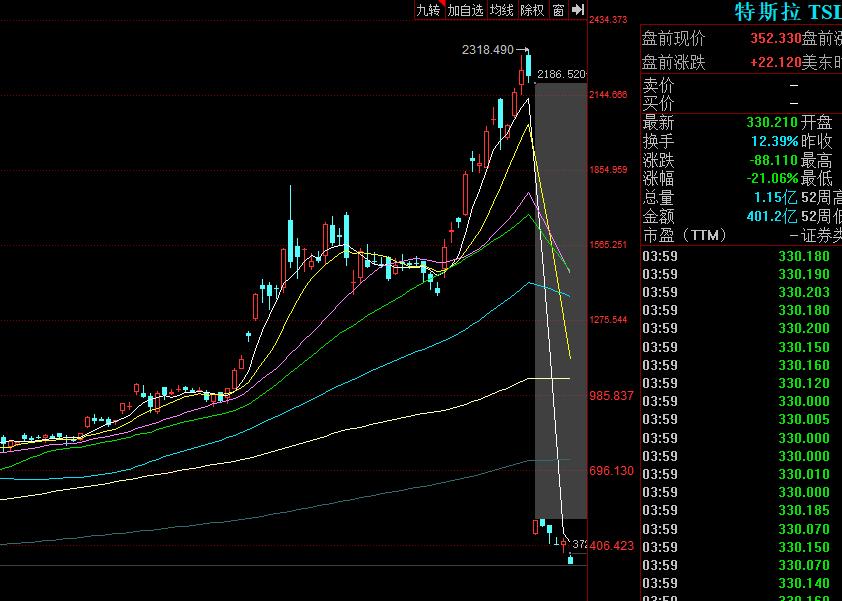Image resolution: width=842 pixels, height=601 pixels.
Task: Click the 最新 price 330.210
Action: (772, 122)
